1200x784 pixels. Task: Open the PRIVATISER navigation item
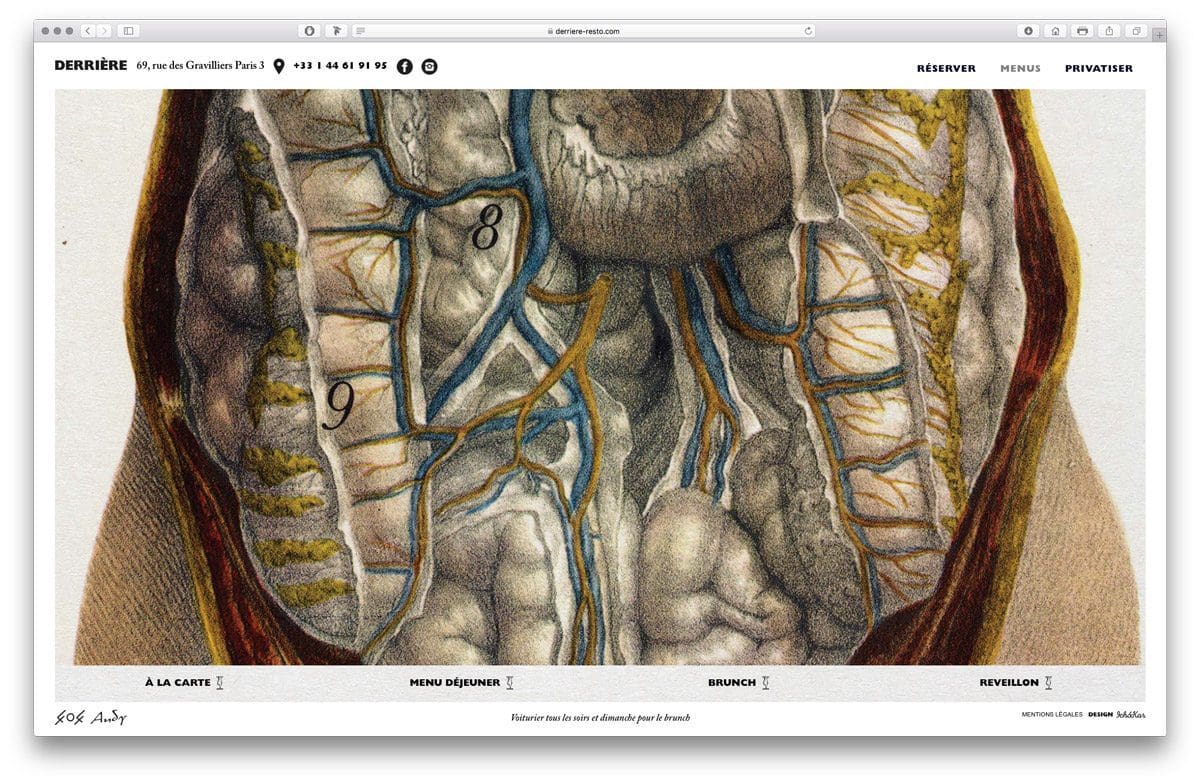pyautogui.click(x=1099, y=68)
